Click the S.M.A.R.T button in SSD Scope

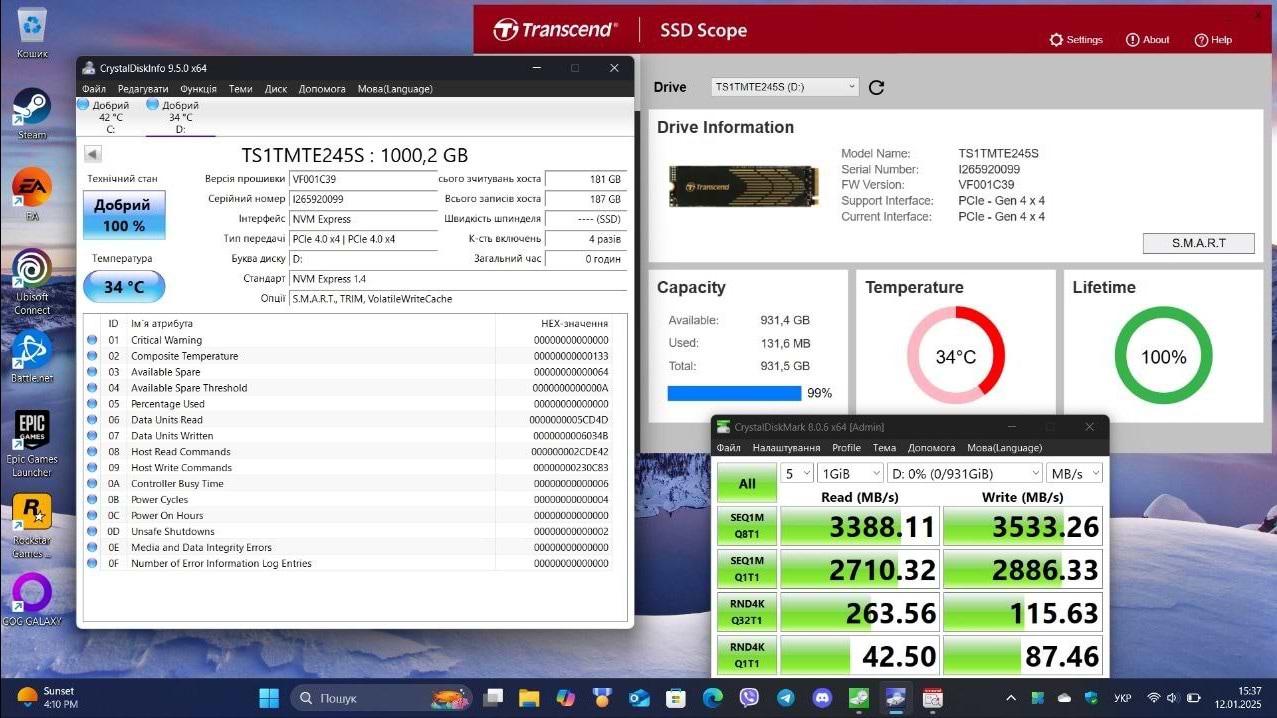click(x=1198, y=243)
